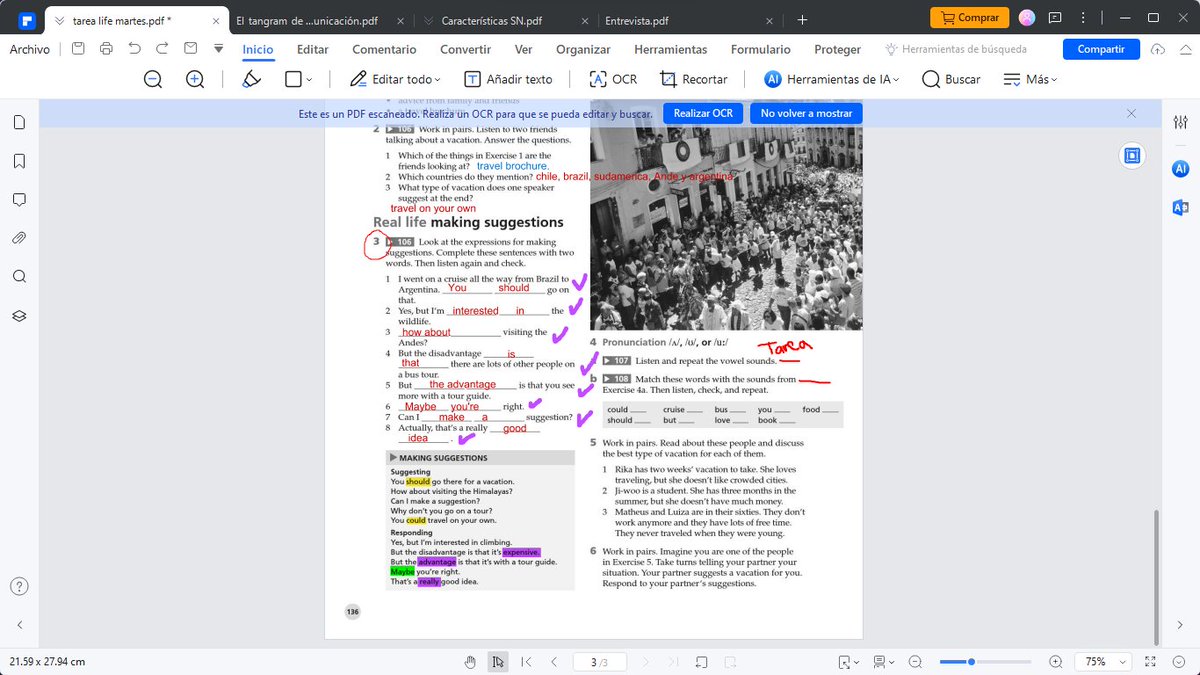1200x675 pixels.
Task: Switch to the Editar tab
Action: click(x=313, y=49)
